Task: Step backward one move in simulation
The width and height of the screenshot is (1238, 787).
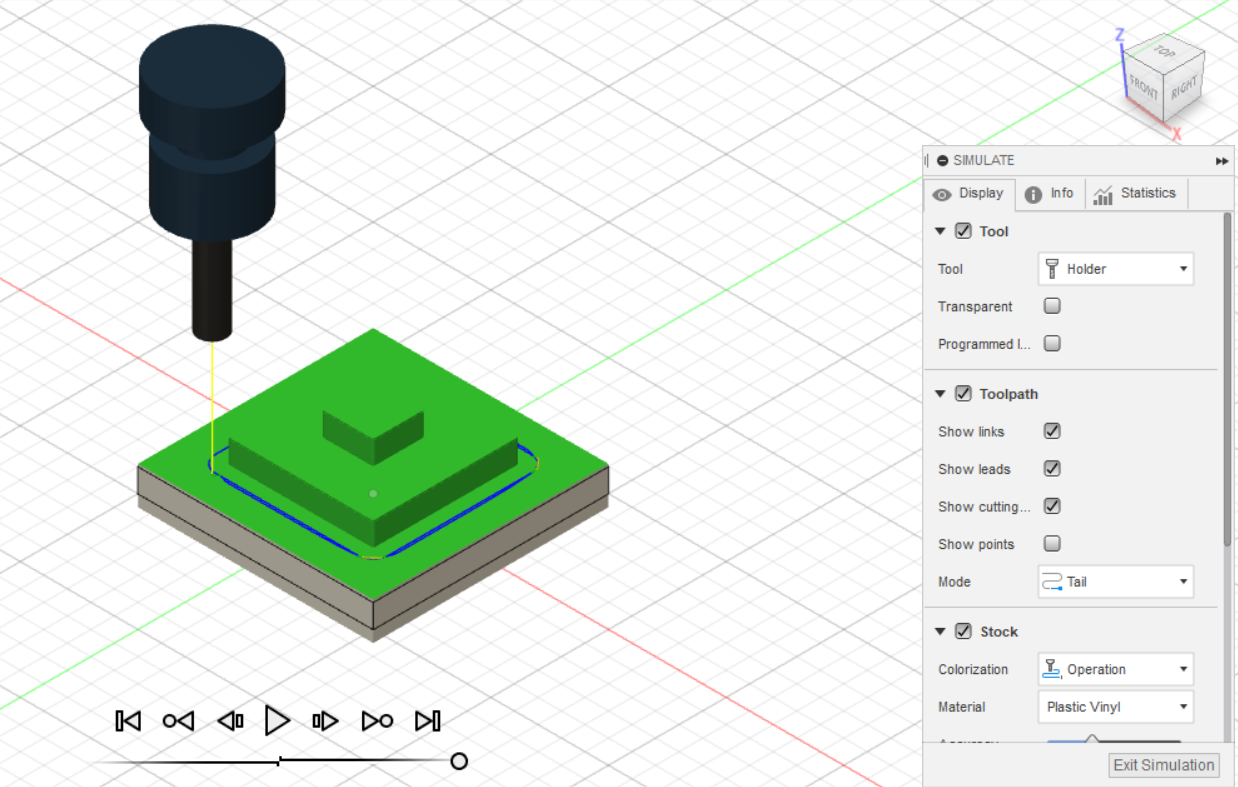Action: point(230,721)
